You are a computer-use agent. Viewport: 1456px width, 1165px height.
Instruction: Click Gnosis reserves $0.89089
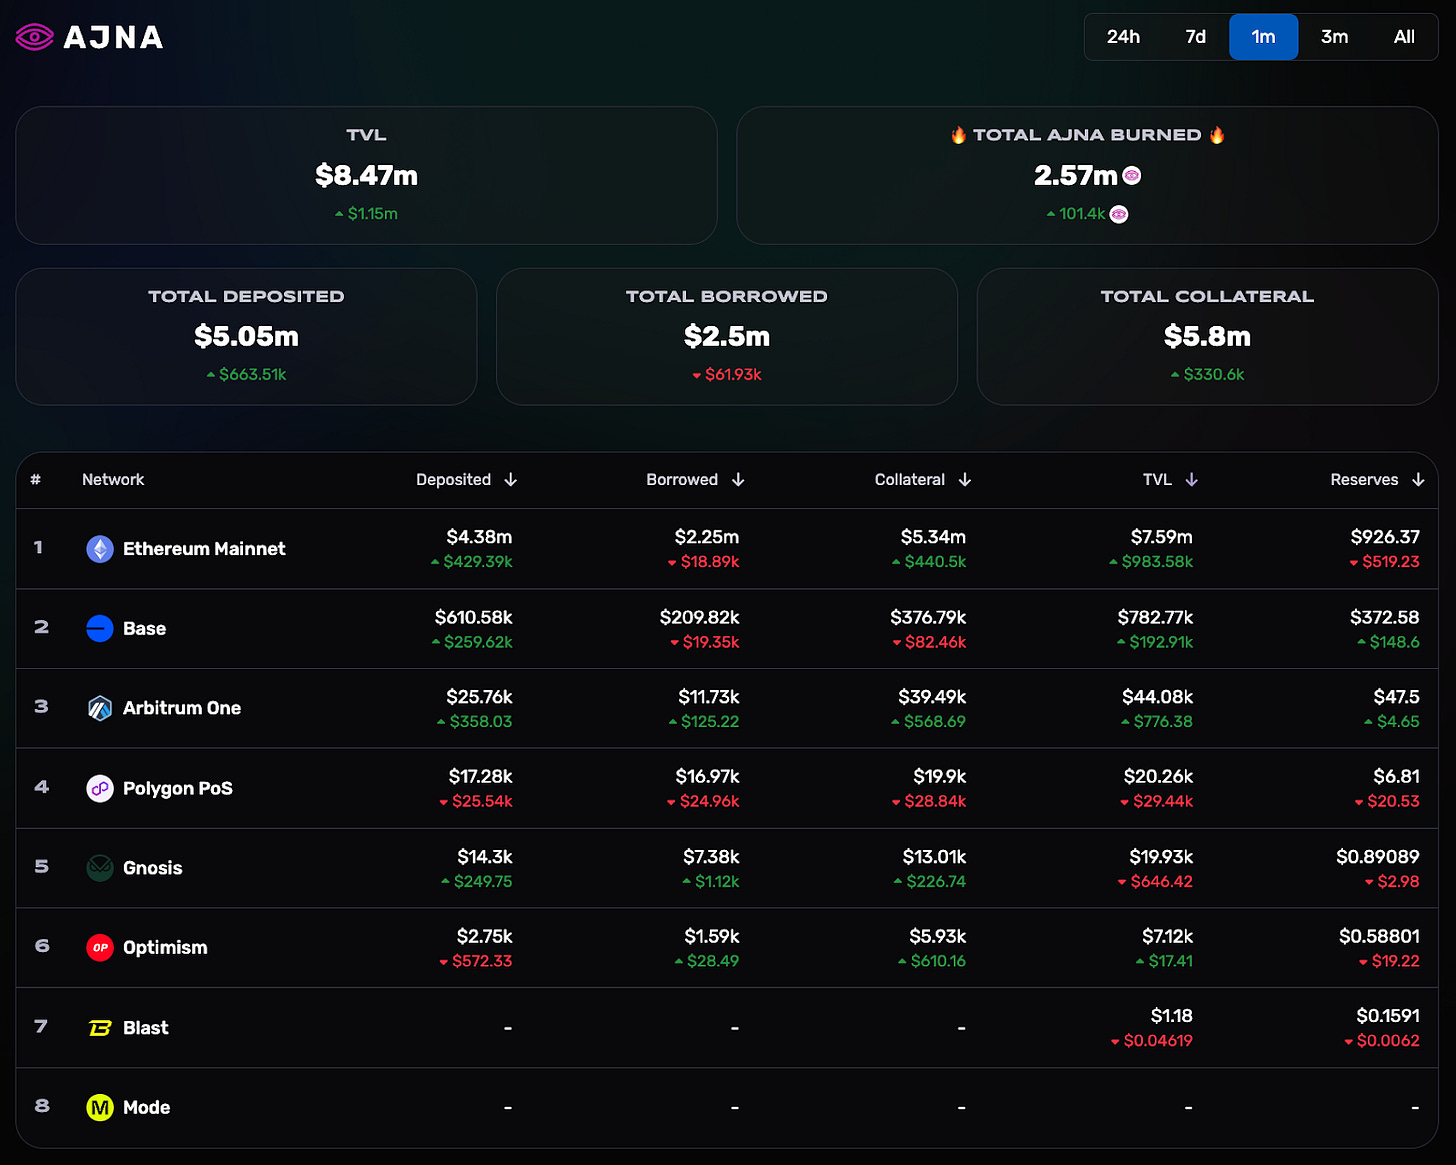(x=1377, y=857)
